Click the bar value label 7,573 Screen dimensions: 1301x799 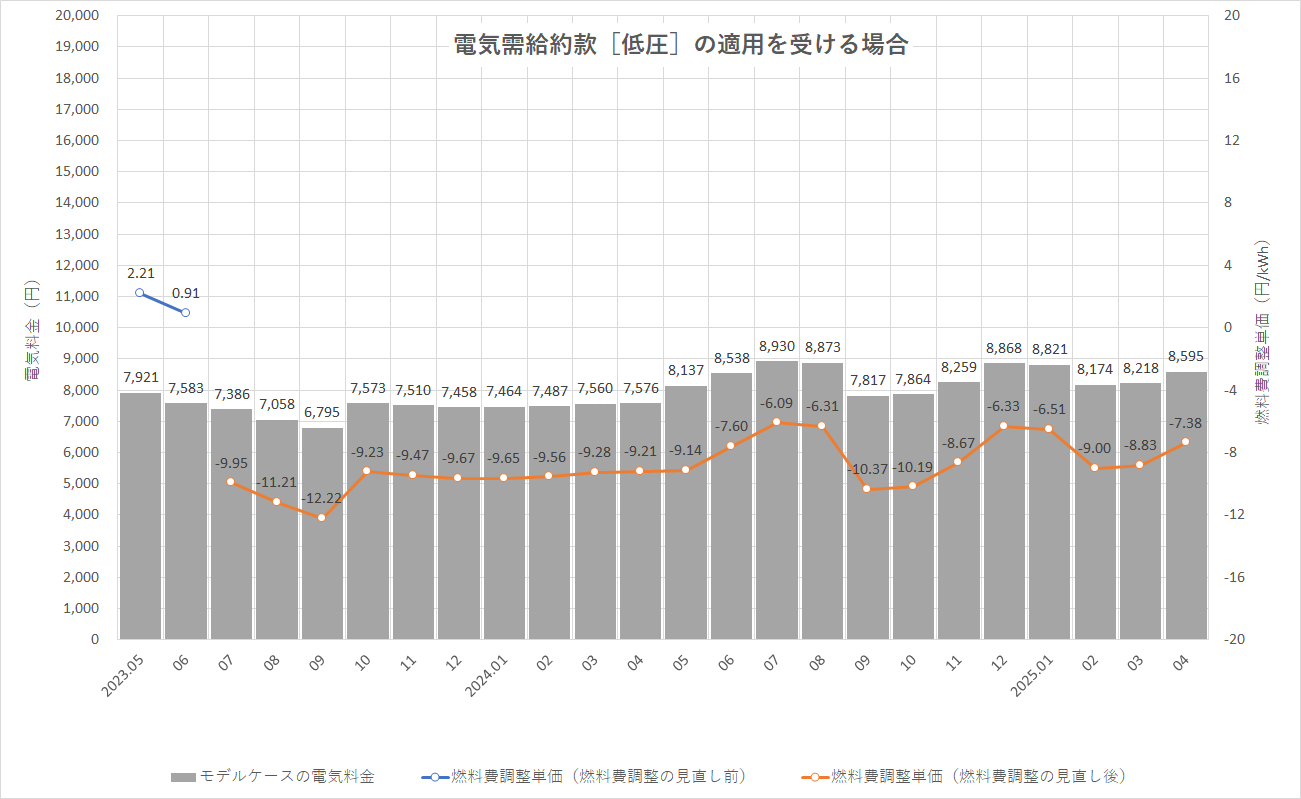[x=367, y=388]
